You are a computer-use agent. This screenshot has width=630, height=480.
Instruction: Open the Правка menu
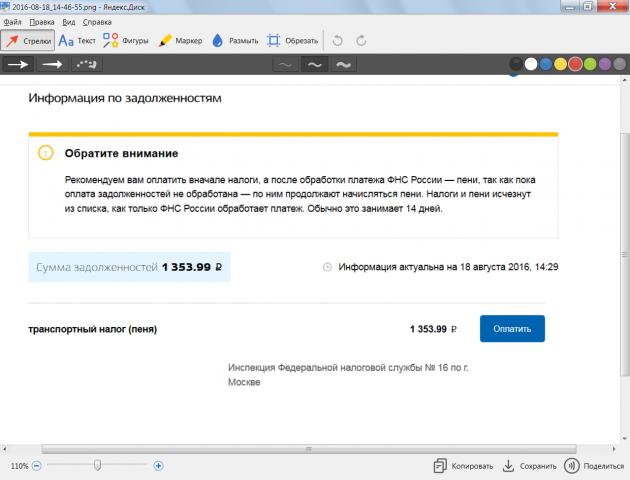[42, 22]
